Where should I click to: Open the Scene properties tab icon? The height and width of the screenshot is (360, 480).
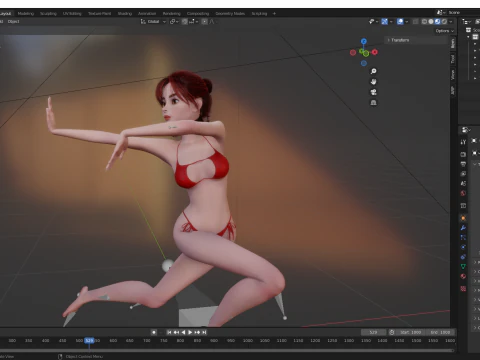(x=463, y=183)
